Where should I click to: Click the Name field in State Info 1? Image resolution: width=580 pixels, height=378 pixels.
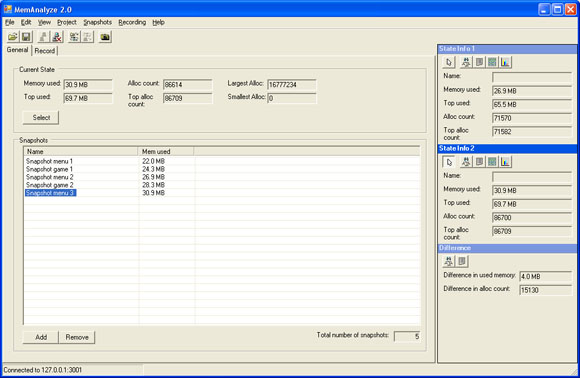(532, 77)
